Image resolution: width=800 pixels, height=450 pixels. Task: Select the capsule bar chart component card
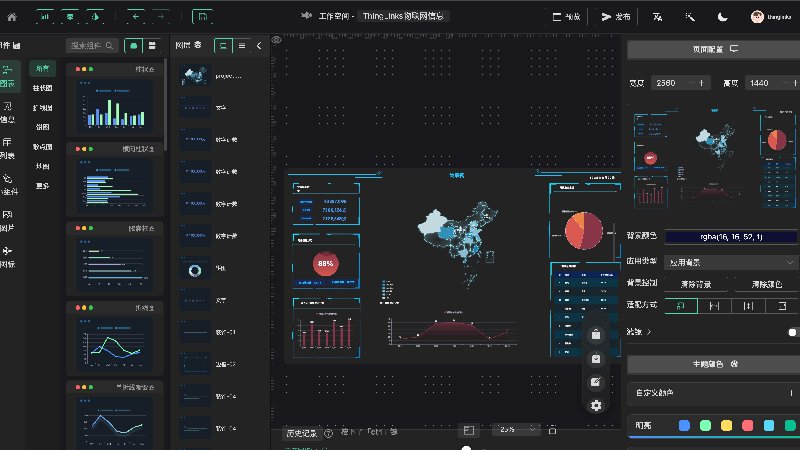click(x=115, y=259)
